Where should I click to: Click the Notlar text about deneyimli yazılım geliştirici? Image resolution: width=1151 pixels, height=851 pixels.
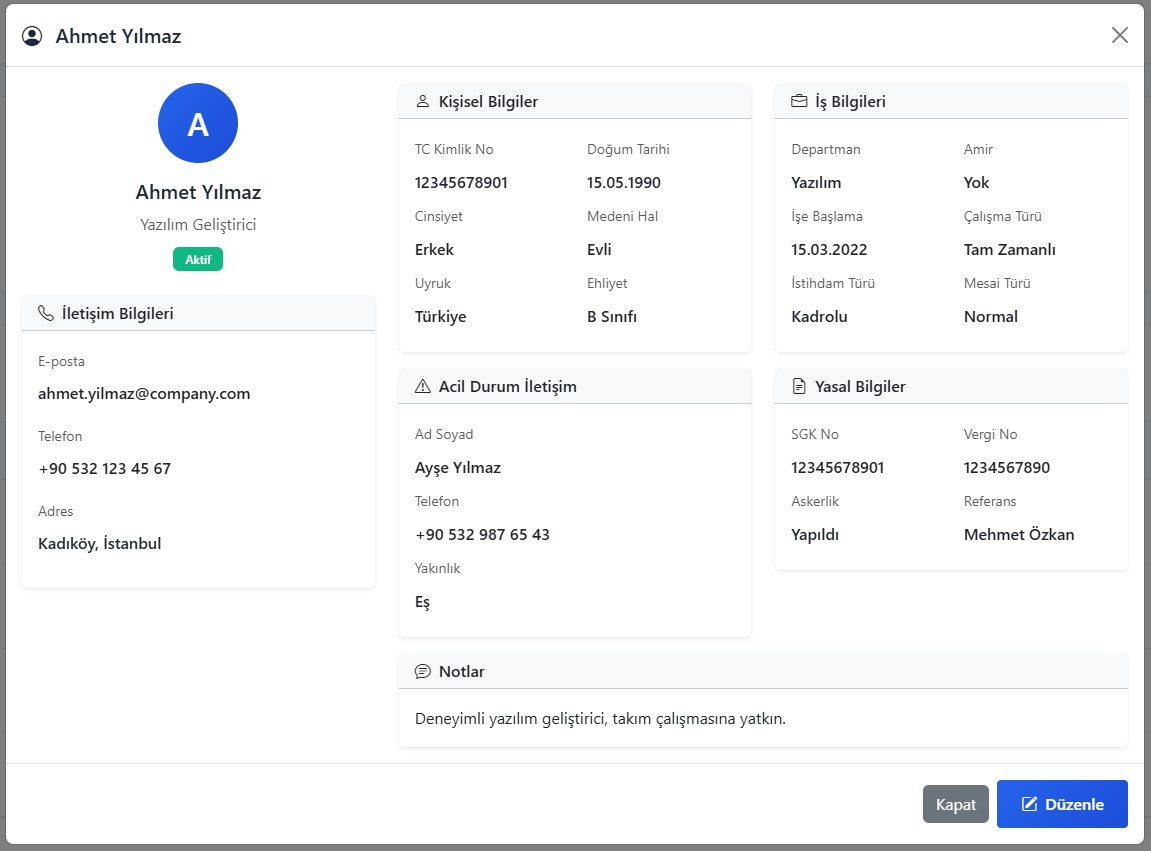click(600, 718)
